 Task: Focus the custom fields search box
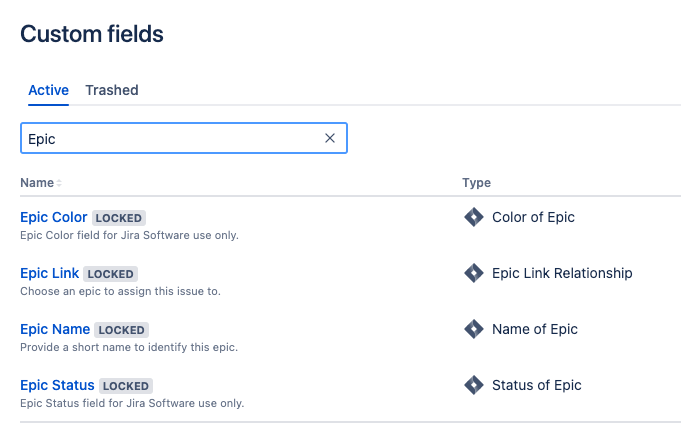(174, 138)
